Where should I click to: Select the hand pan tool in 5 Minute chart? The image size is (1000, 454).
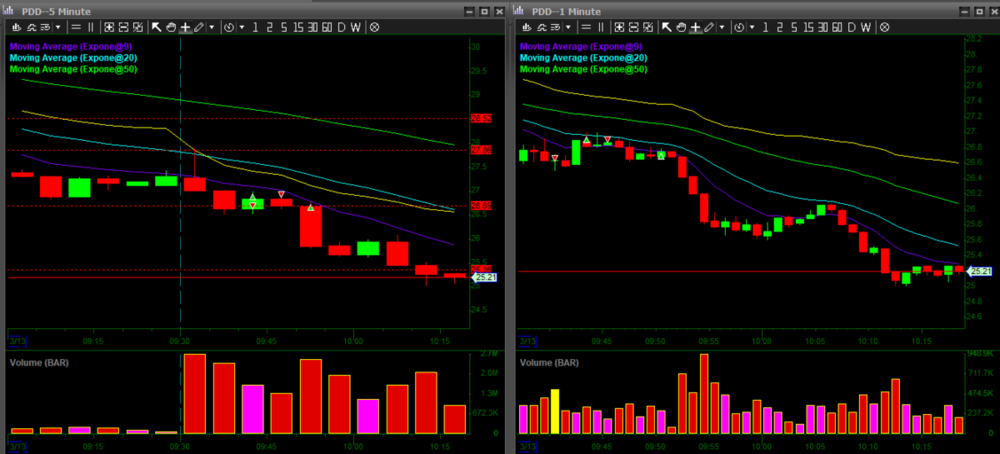point(171,27)
